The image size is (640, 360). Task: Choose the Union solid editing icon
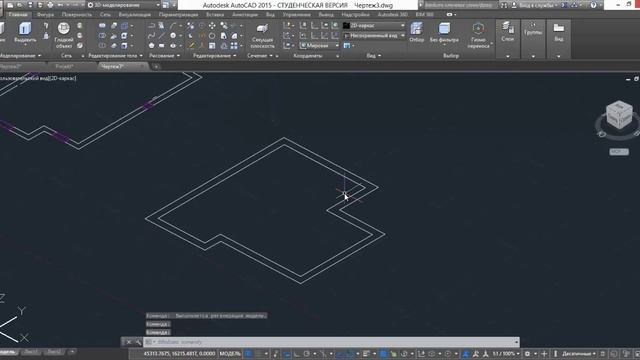point(102,26)
